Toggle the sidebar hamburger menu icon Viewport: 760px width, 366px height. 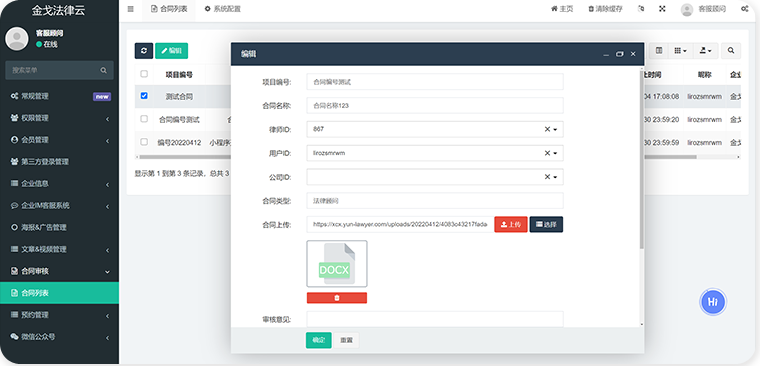click(130, 9)
